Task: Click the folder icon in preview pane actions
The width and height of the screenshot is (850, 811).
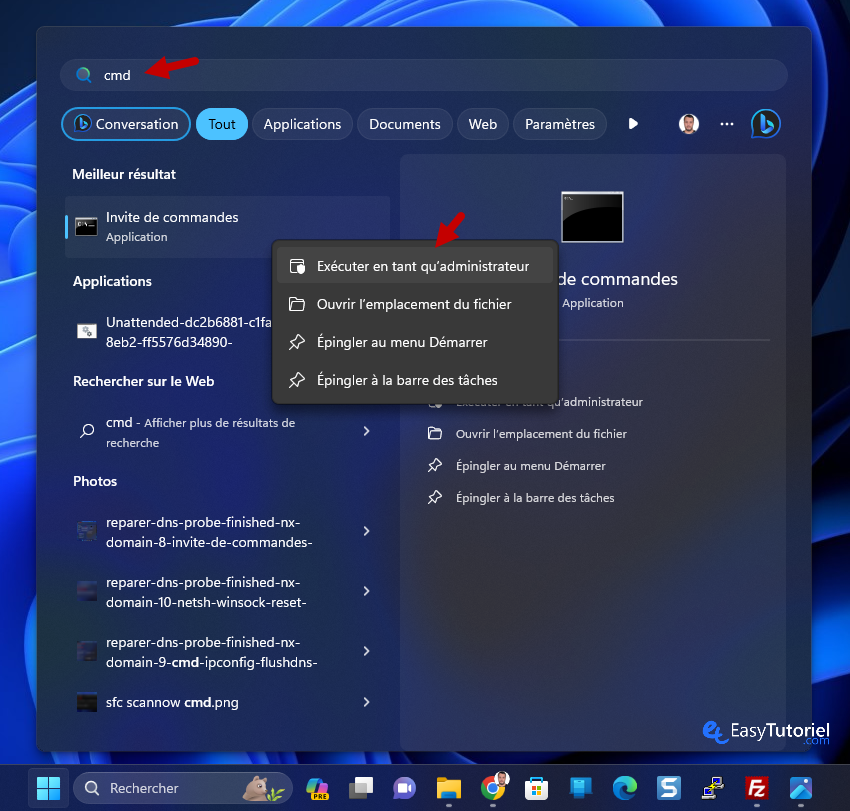Action: click(435, 433)
